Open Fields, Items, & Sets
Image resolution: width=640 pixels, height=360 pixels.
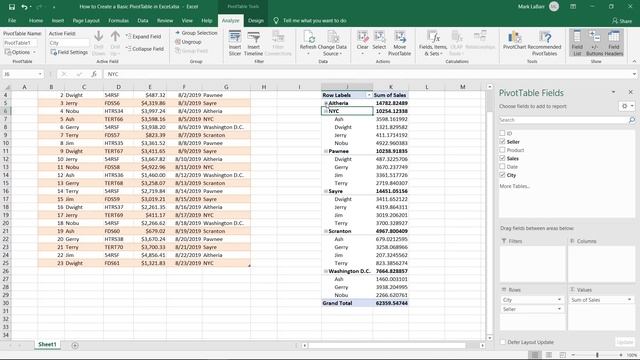[x=433, y=43]
